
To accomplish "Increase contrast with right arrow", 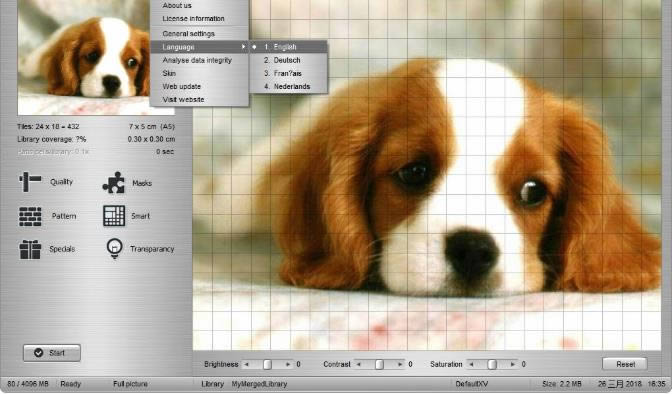I will [x=399, y=364].
